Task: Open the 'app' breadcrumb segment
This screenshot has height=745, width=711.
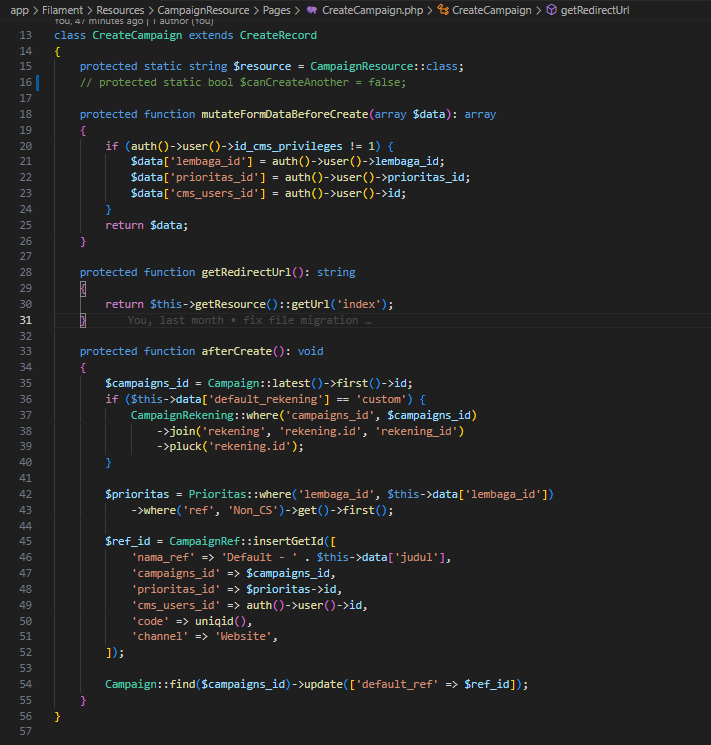Action: (19, 10)
